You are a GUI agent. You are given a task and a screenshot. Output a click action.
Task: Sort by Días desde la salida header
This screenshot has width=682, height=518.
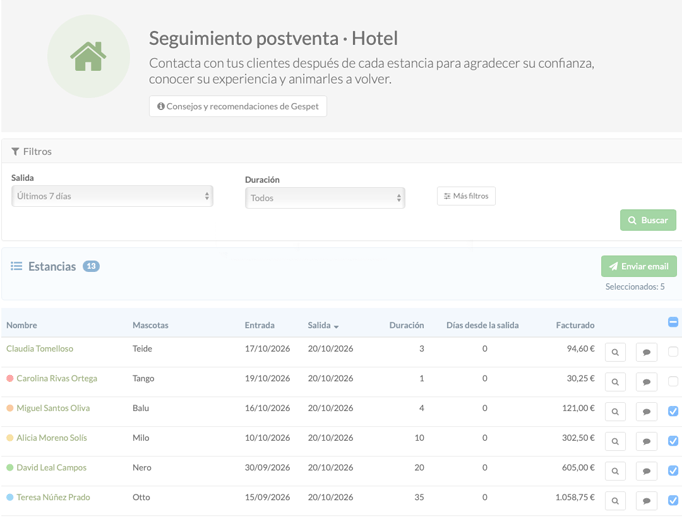coord(482,325)
